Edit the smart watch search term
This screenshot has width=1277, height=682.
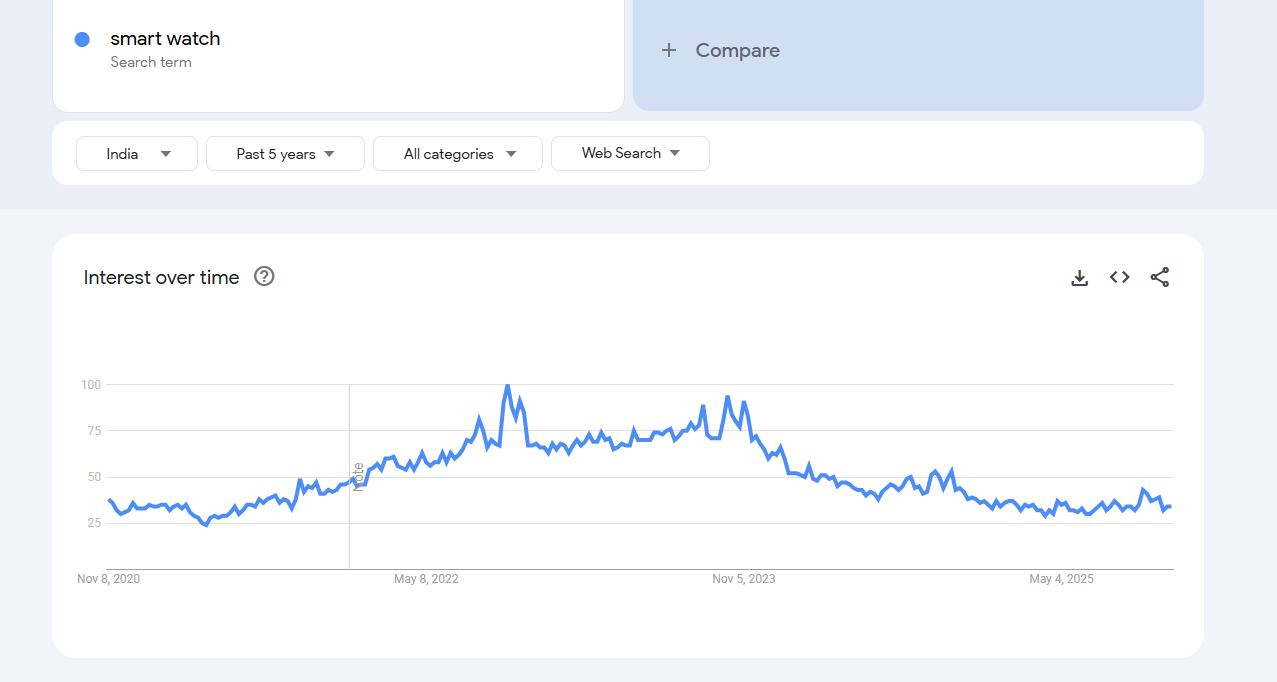point(165,39)
